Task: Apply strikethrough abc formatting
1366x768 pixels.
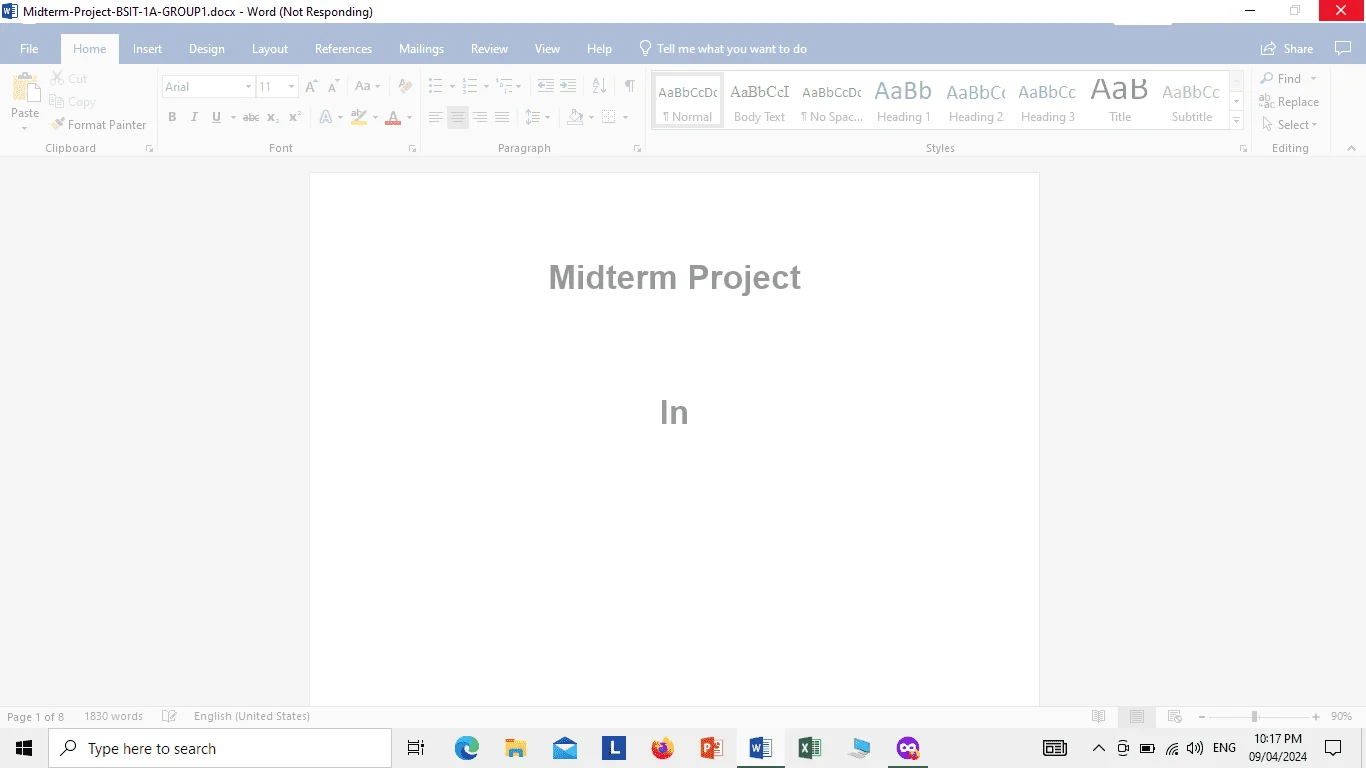Action: coord(251,117)
